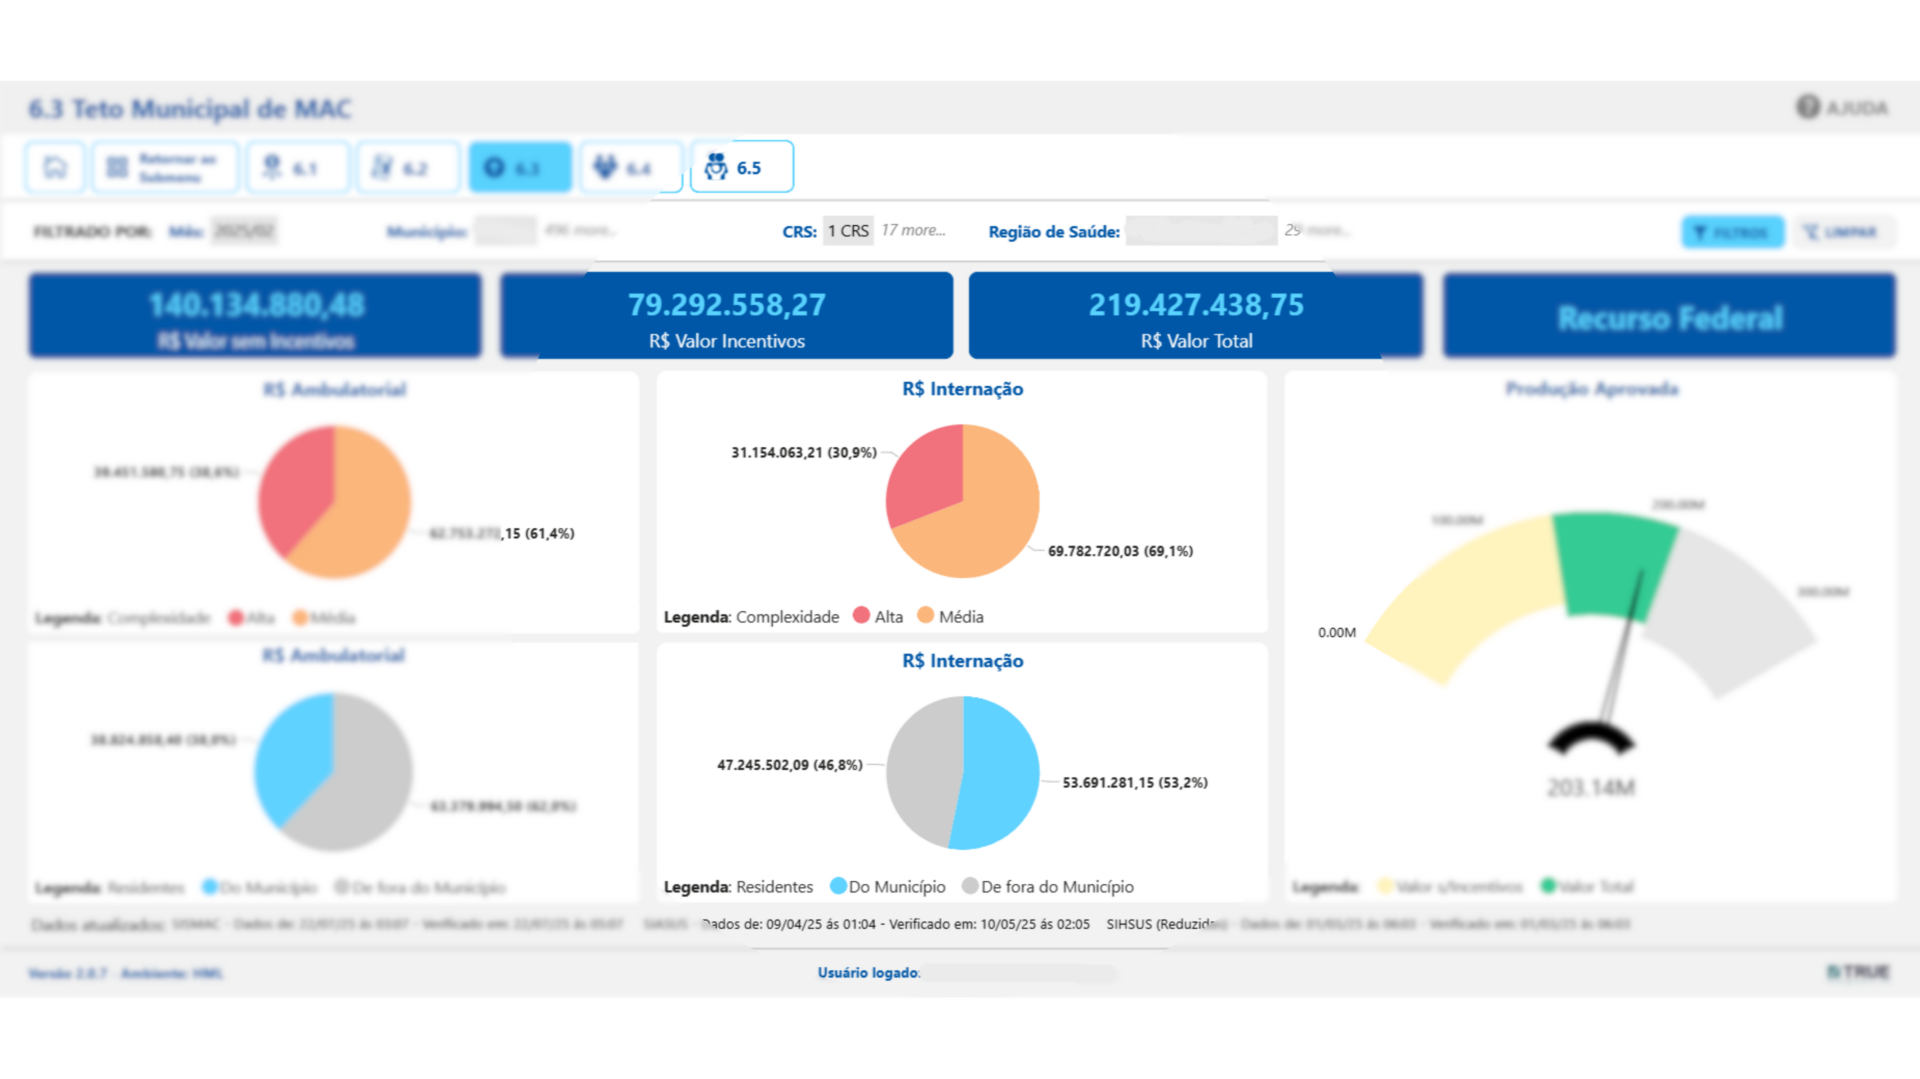The height and width of the screenshot is (1079, 1920).
Task: Click the R$ Valor Incentivos card
Action: pos(726,316)
